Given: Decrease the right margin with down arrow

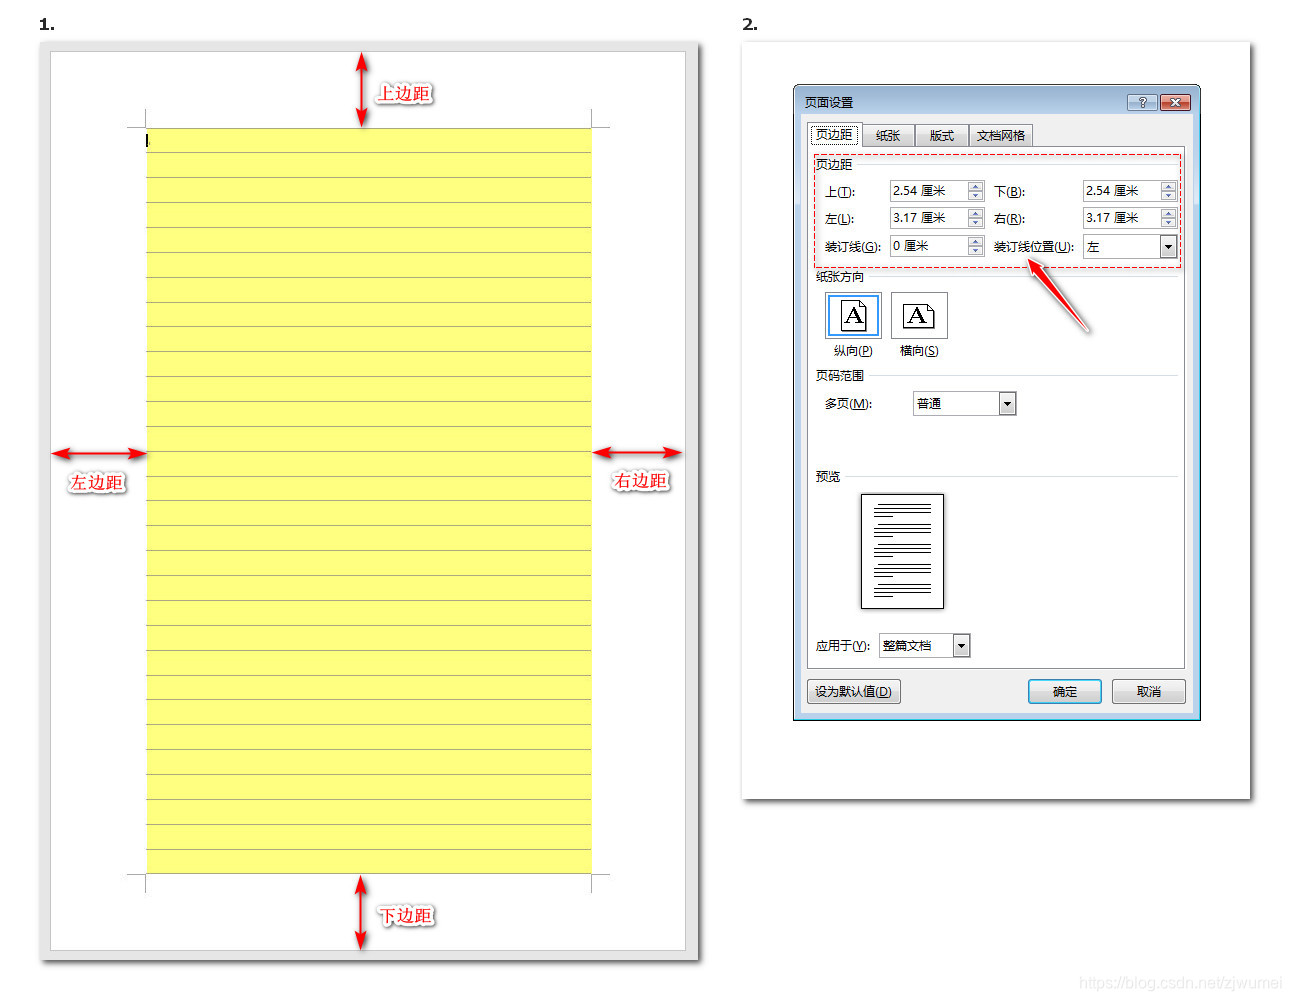Looking at the screenshot, I should pos(1168,223).
